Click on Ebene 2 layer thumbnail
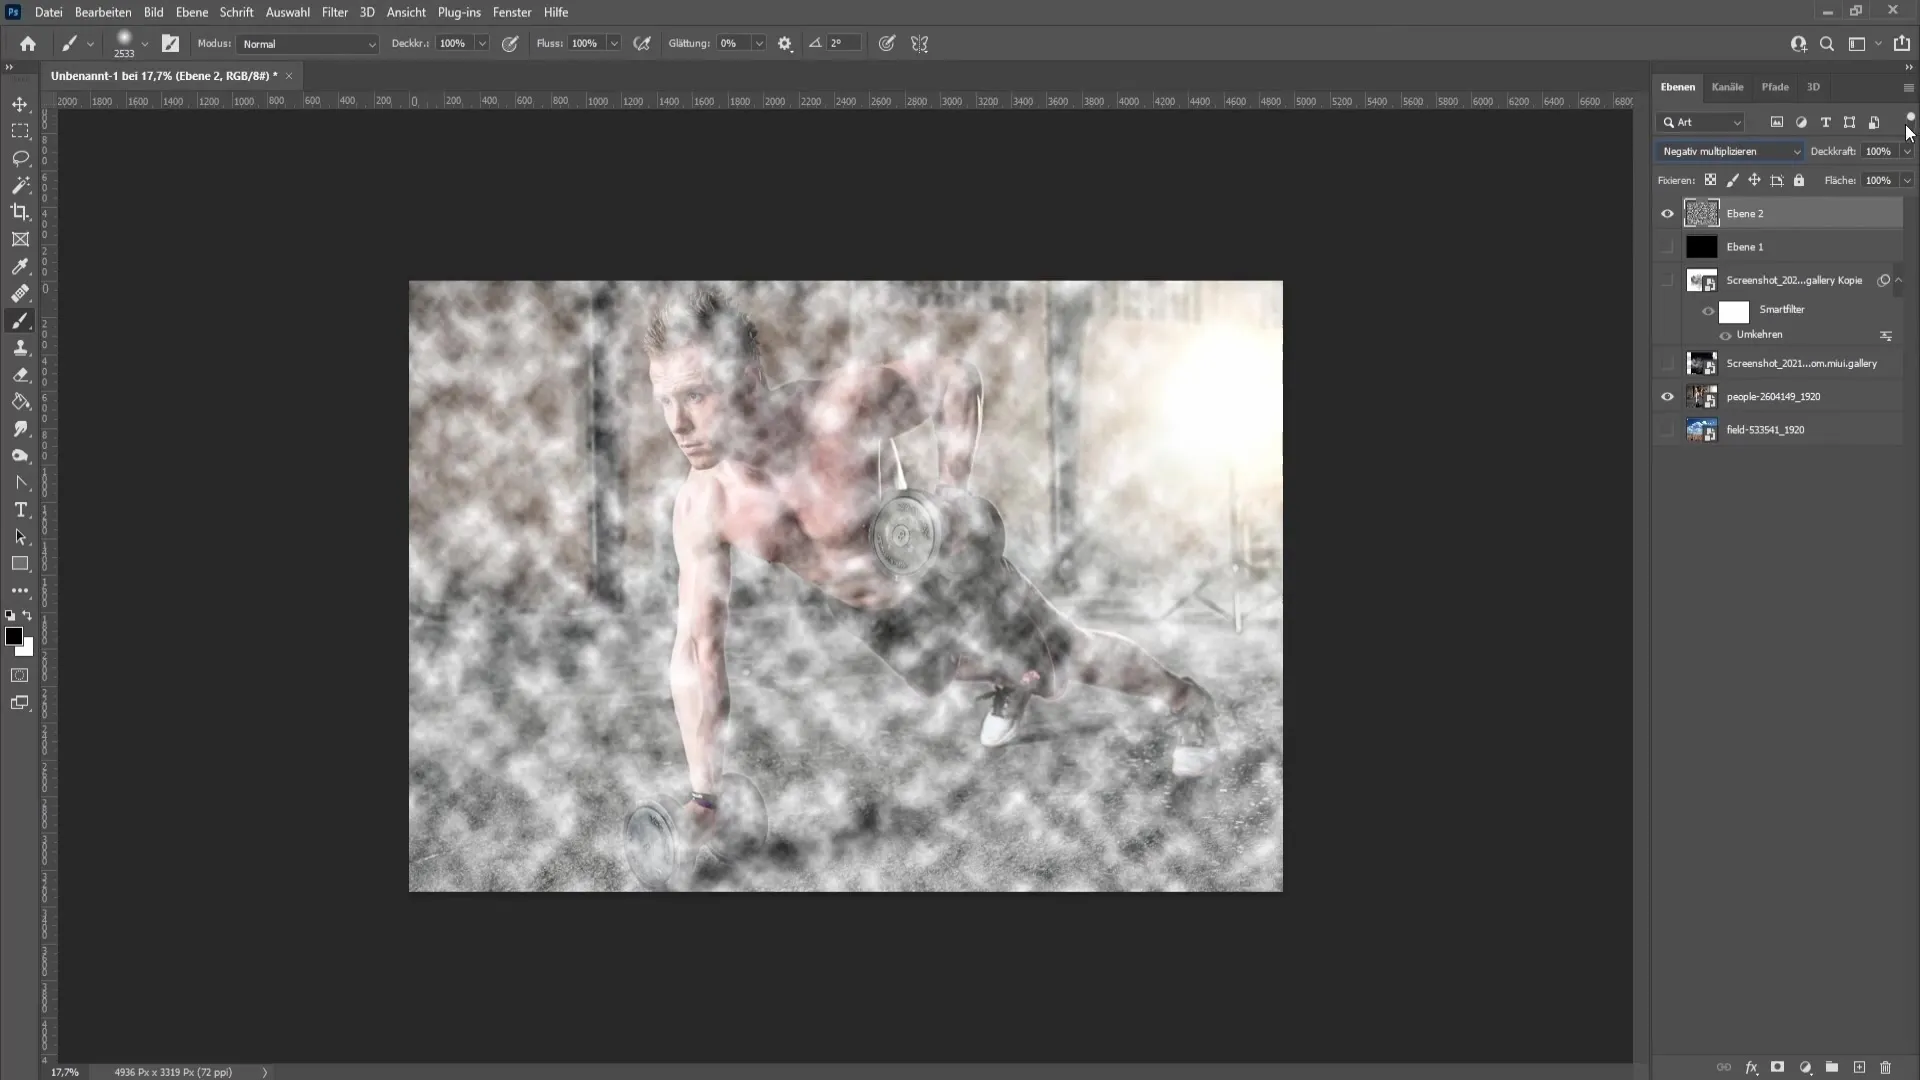This screenshot has width=1920, height=1080. [1702, 212]
